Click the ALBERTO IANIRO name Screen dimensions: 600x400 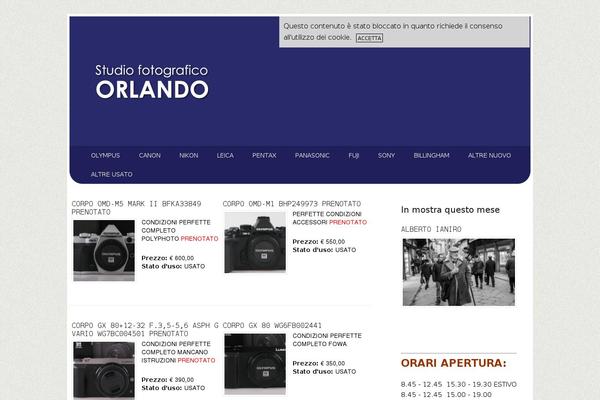(431, 229)
